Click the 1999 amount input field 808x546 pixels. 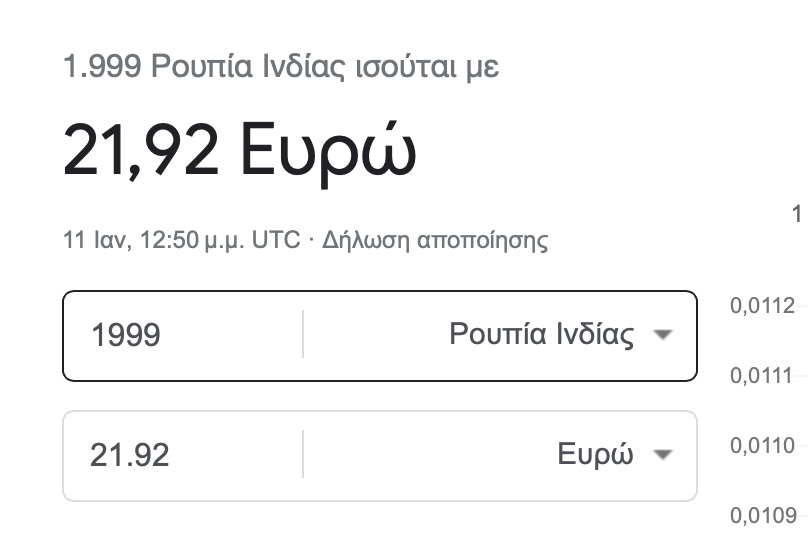coord(182,335)
